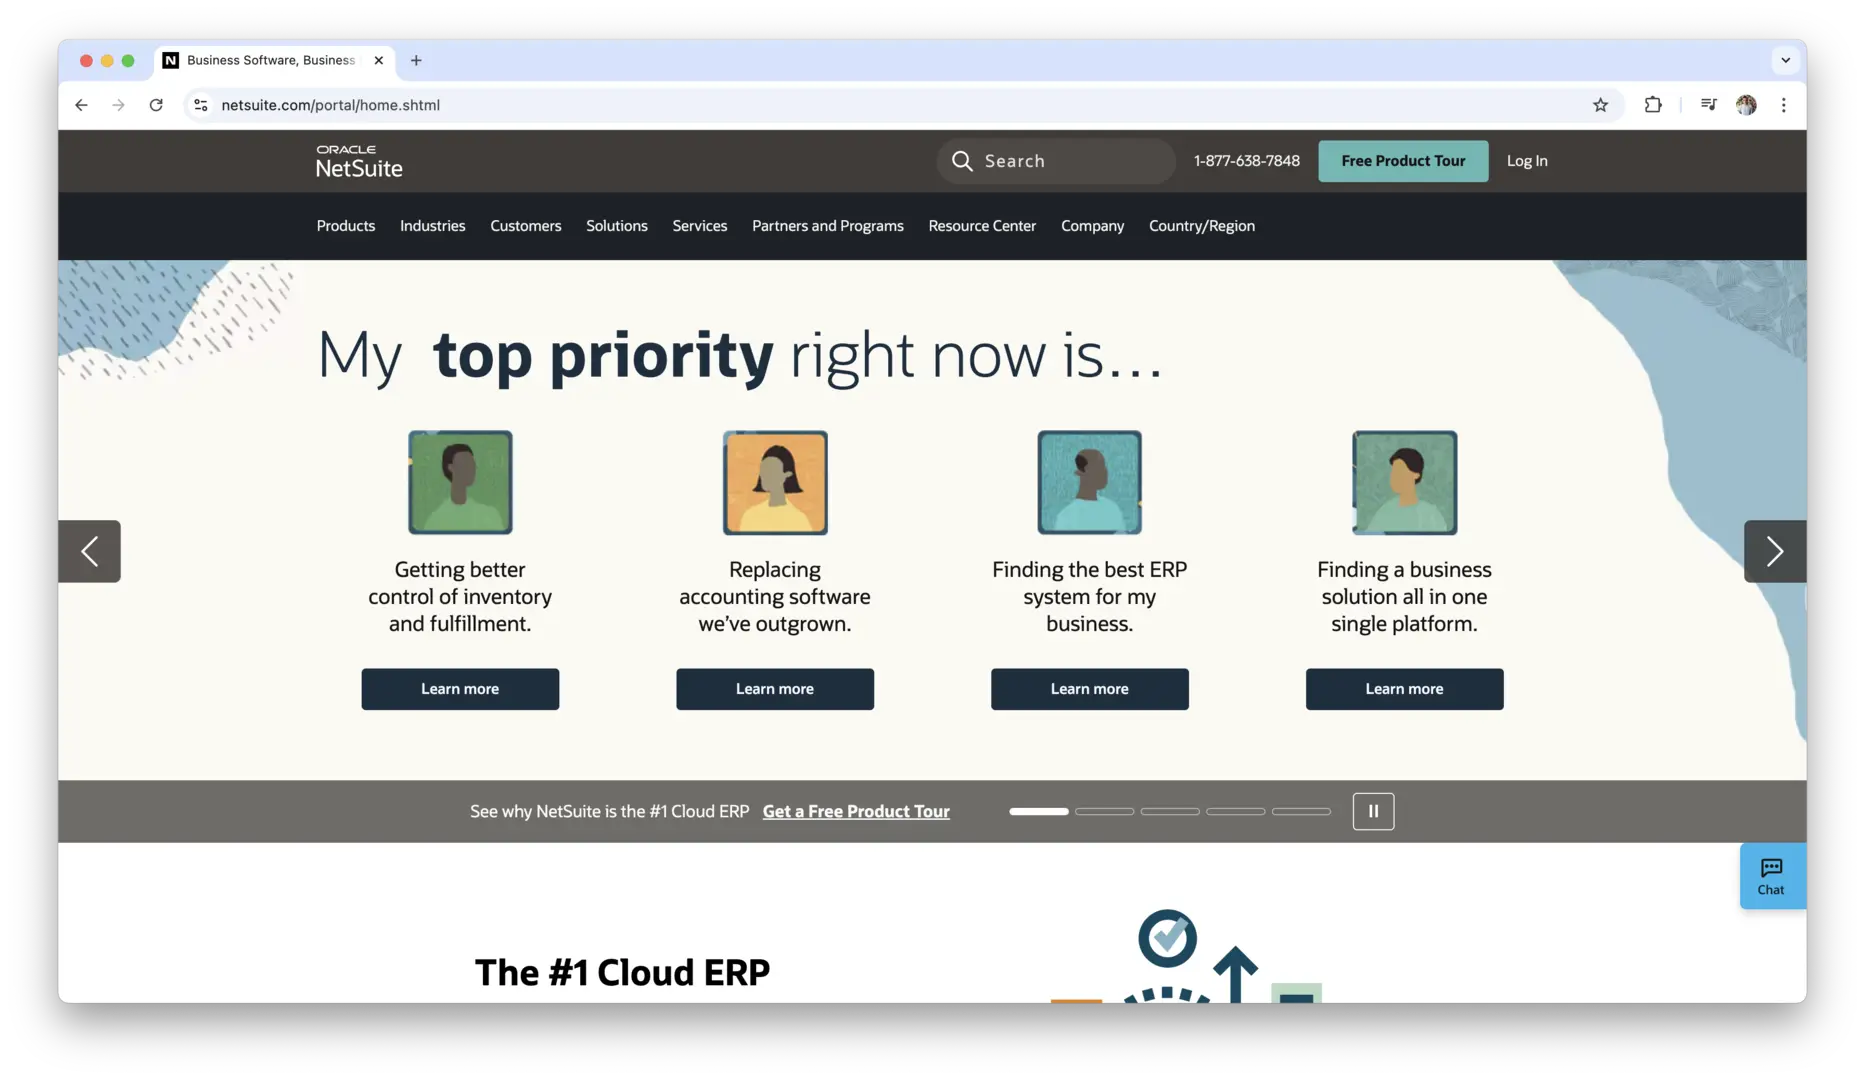Go to the previous carousel slide

pos(89,551)
